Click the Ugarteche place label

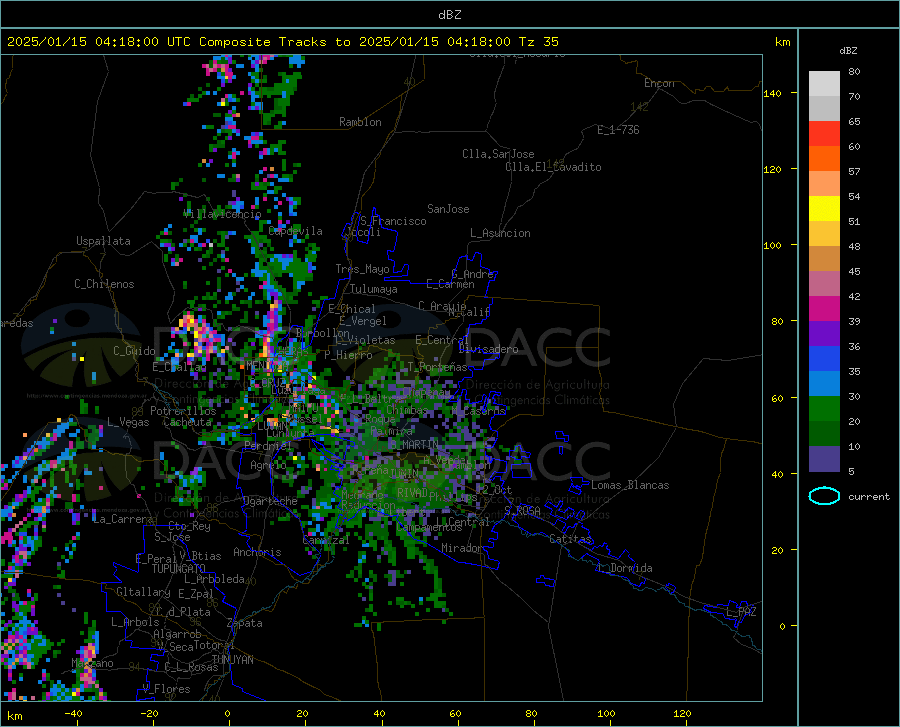[270, 501]
